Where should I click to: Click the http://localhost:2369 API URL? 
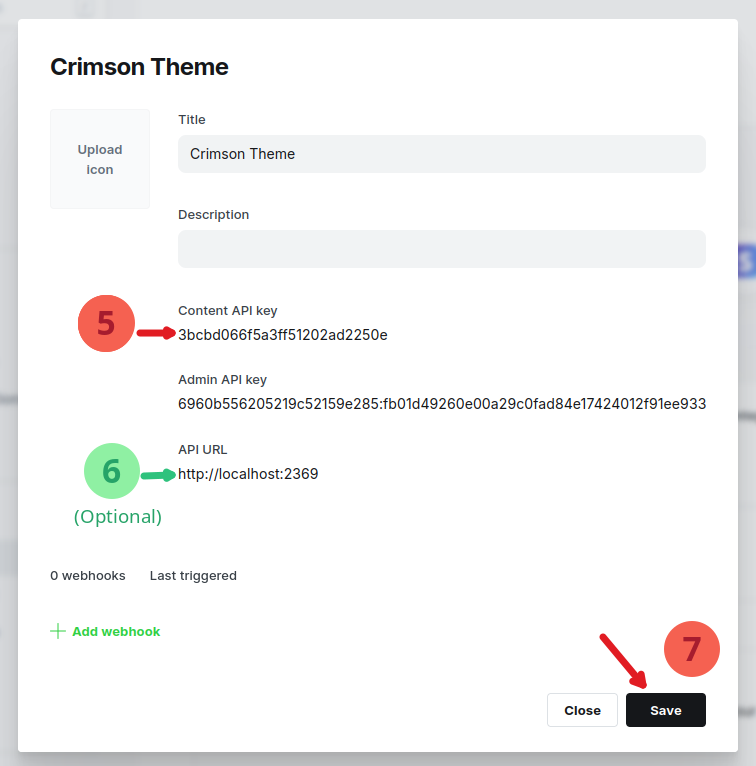(x=248, y=474)
